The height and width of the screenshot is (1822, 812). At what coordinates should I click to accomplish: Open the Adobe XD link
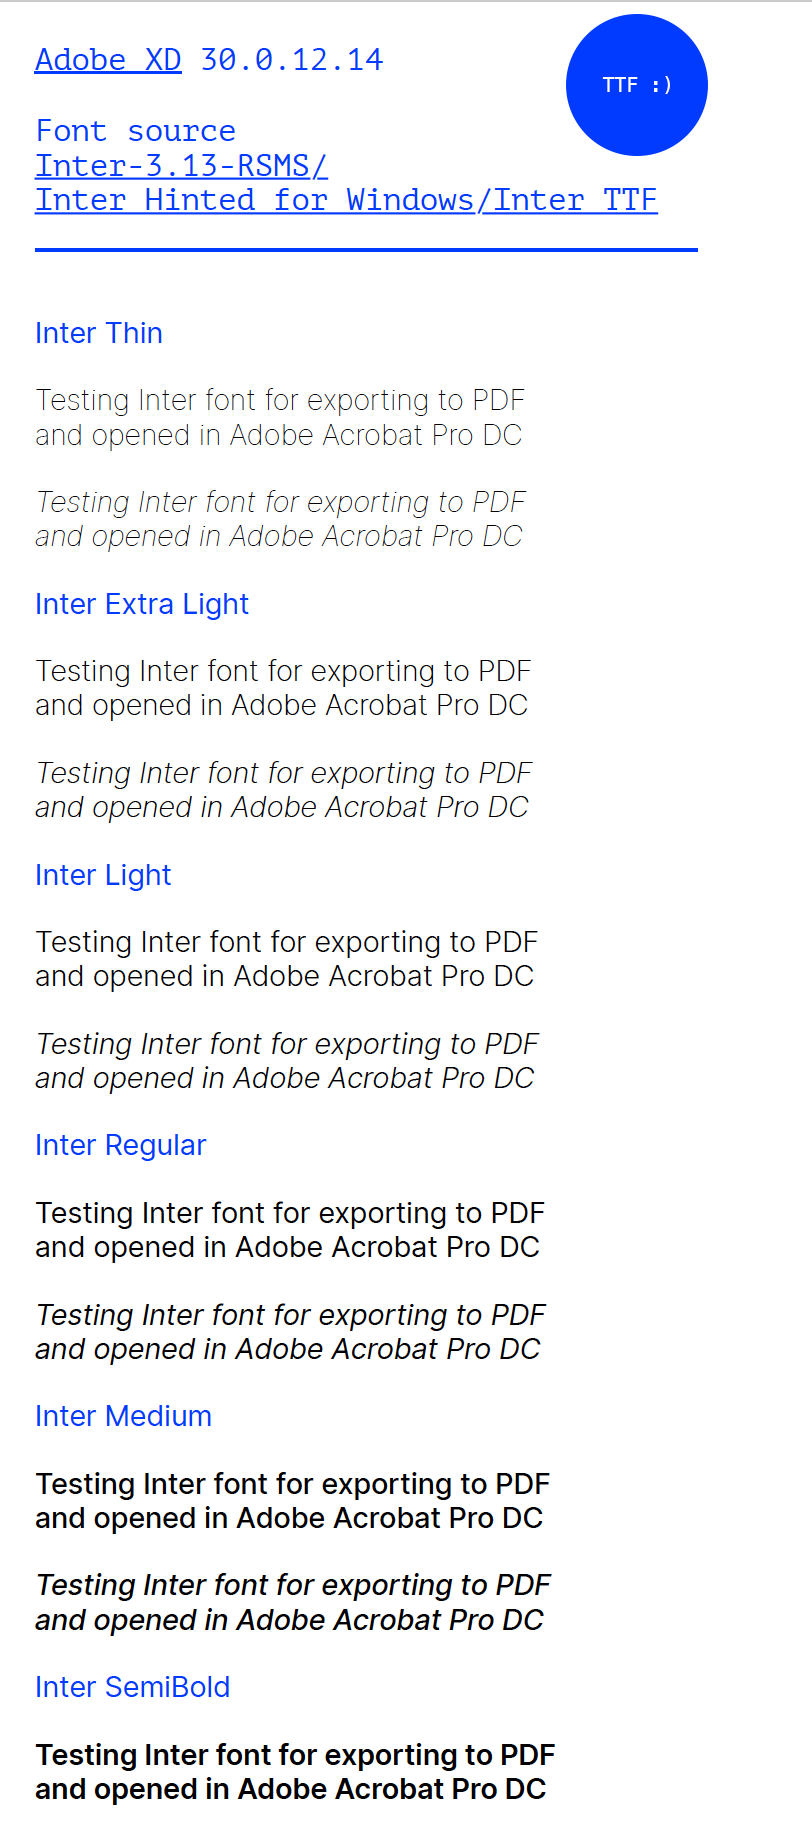coord(108,60)
